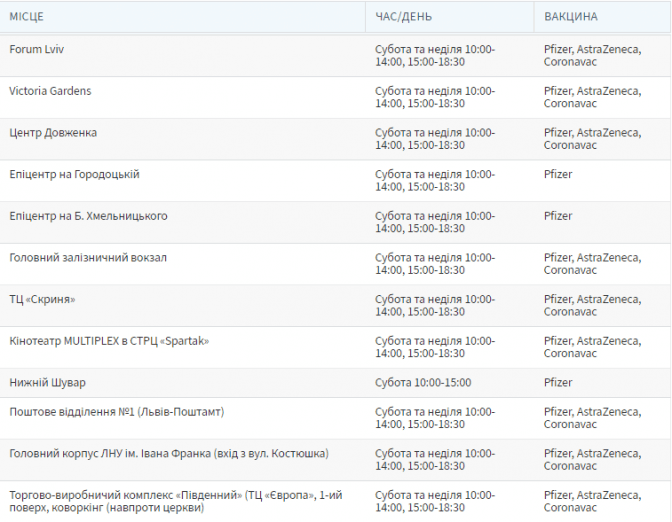Screen dimensions: 672x522
Task: Select Кінотеатр MULTIPLEX в СТРЦ «Spartak»
Action: [x=109, y=341]
